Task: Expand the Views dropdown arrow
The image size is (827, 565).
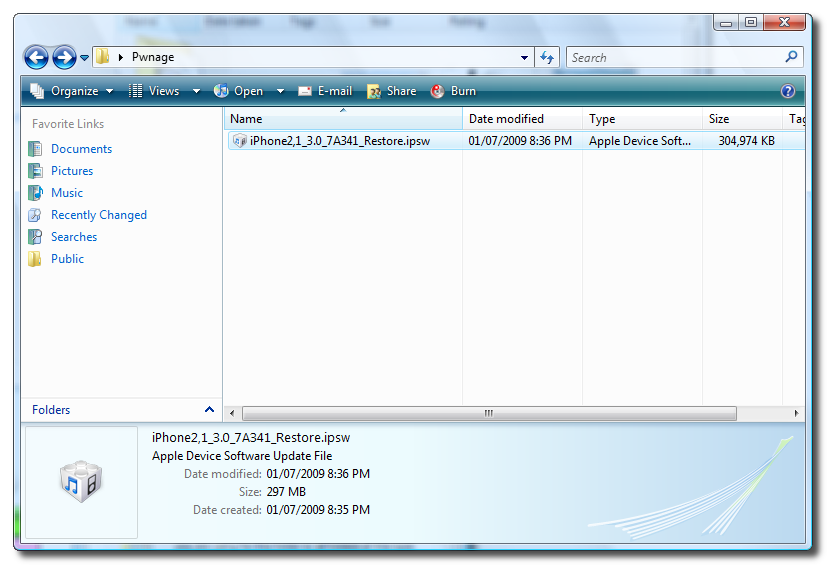Action: tap(196, 91)
